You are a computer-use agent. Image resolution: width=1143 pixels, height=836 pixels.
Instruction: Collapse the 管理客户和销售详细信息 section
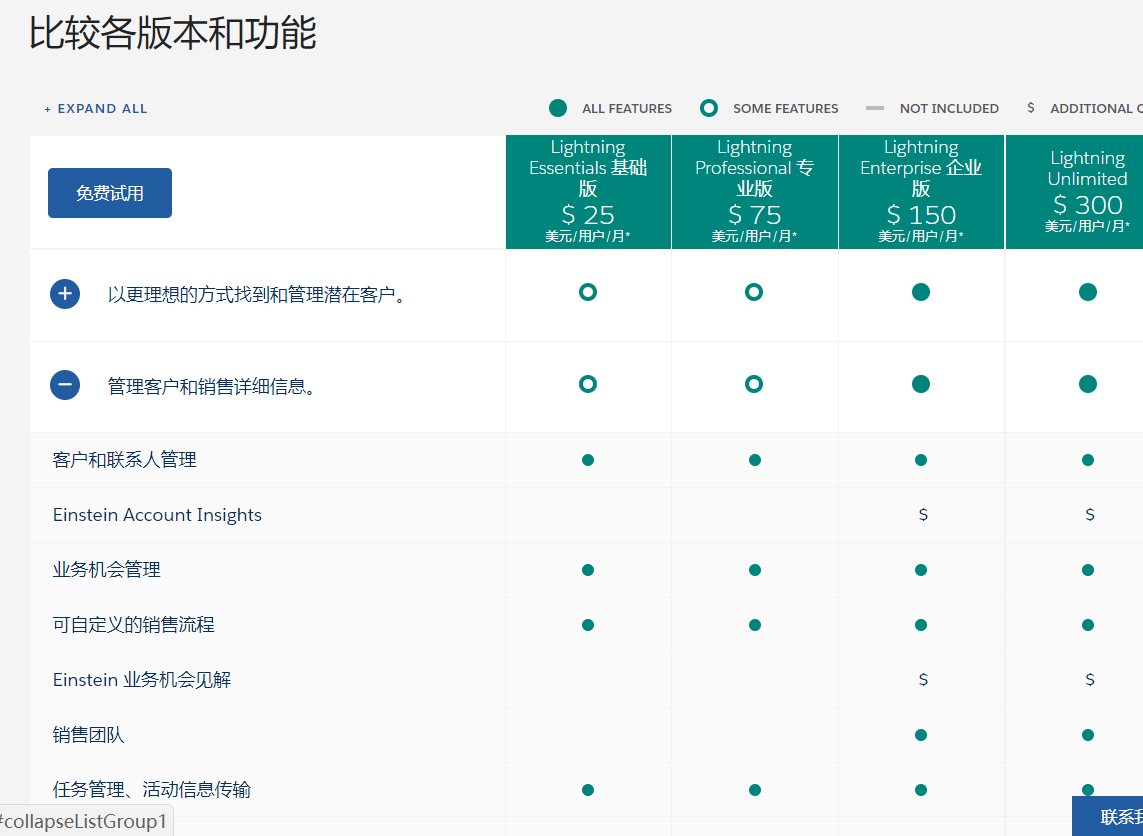click(65, 384)
